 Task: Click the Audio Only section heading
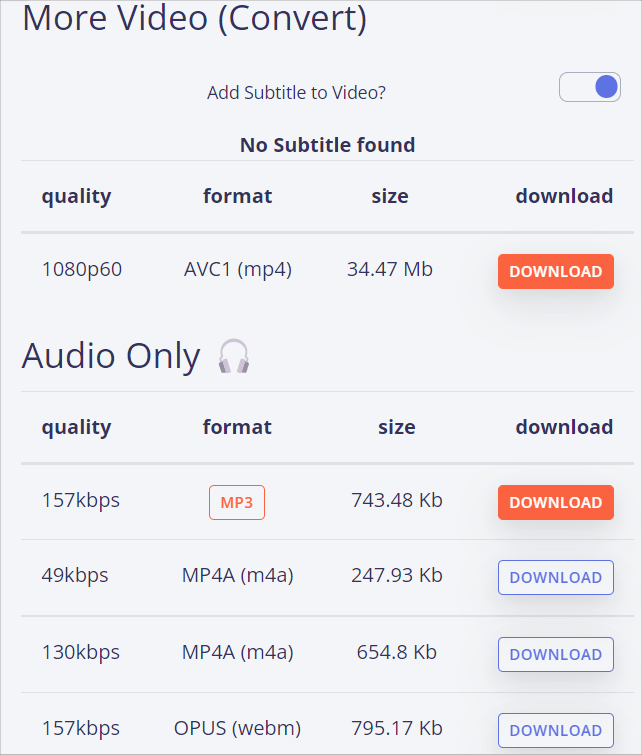111,356
